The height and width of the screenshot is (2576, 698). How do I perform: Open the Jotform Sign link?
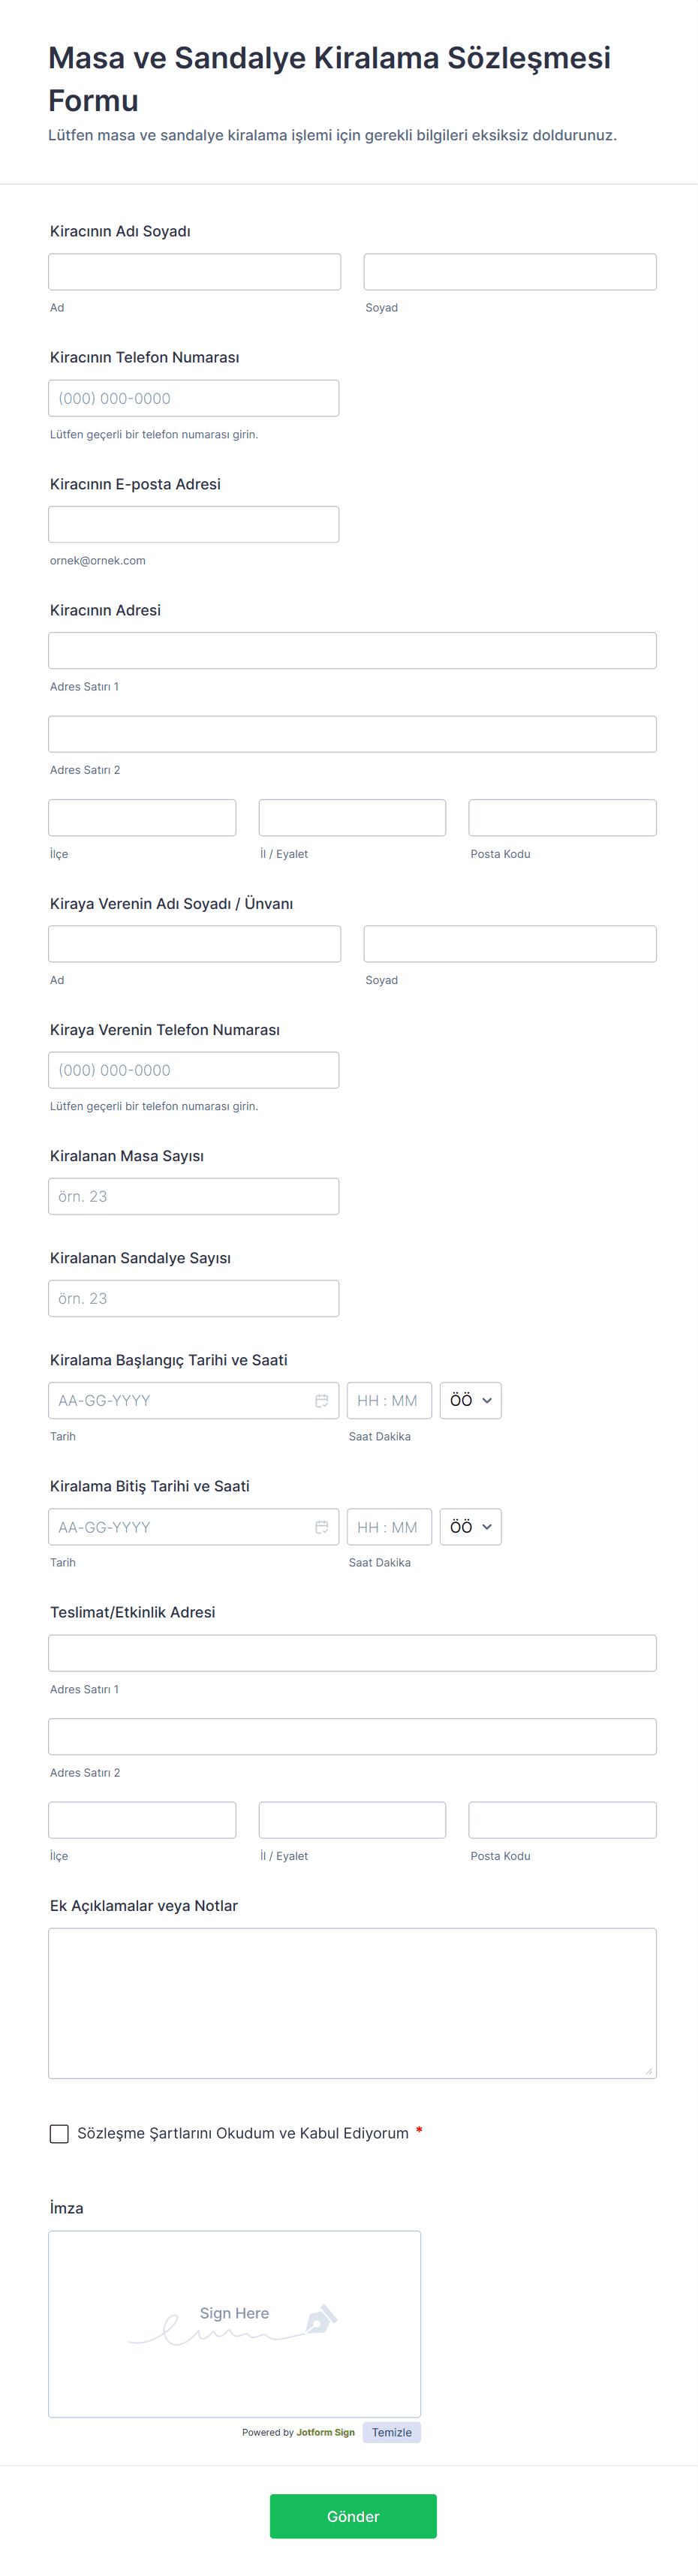pyautogui.click(x=325, y=2432)
